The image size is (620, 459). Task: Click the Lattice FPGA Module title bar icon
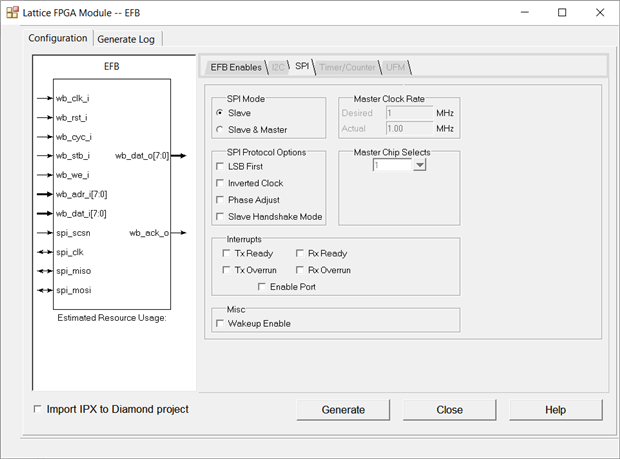pyautogui.click(x=12, y=13)
